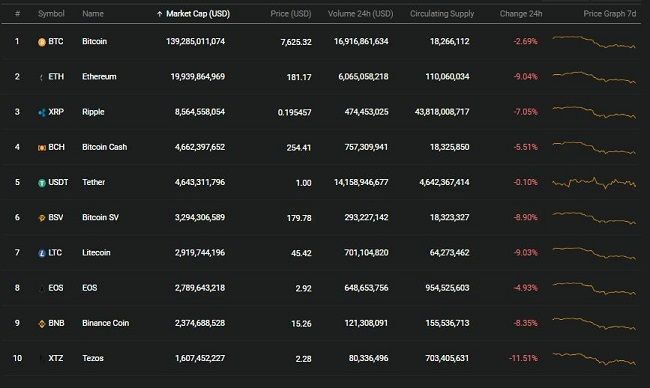Image resolution: width=650 pixels, height=388 pixels.
Task: Click Tether change value -0.10%
Action: click(525, 182)
